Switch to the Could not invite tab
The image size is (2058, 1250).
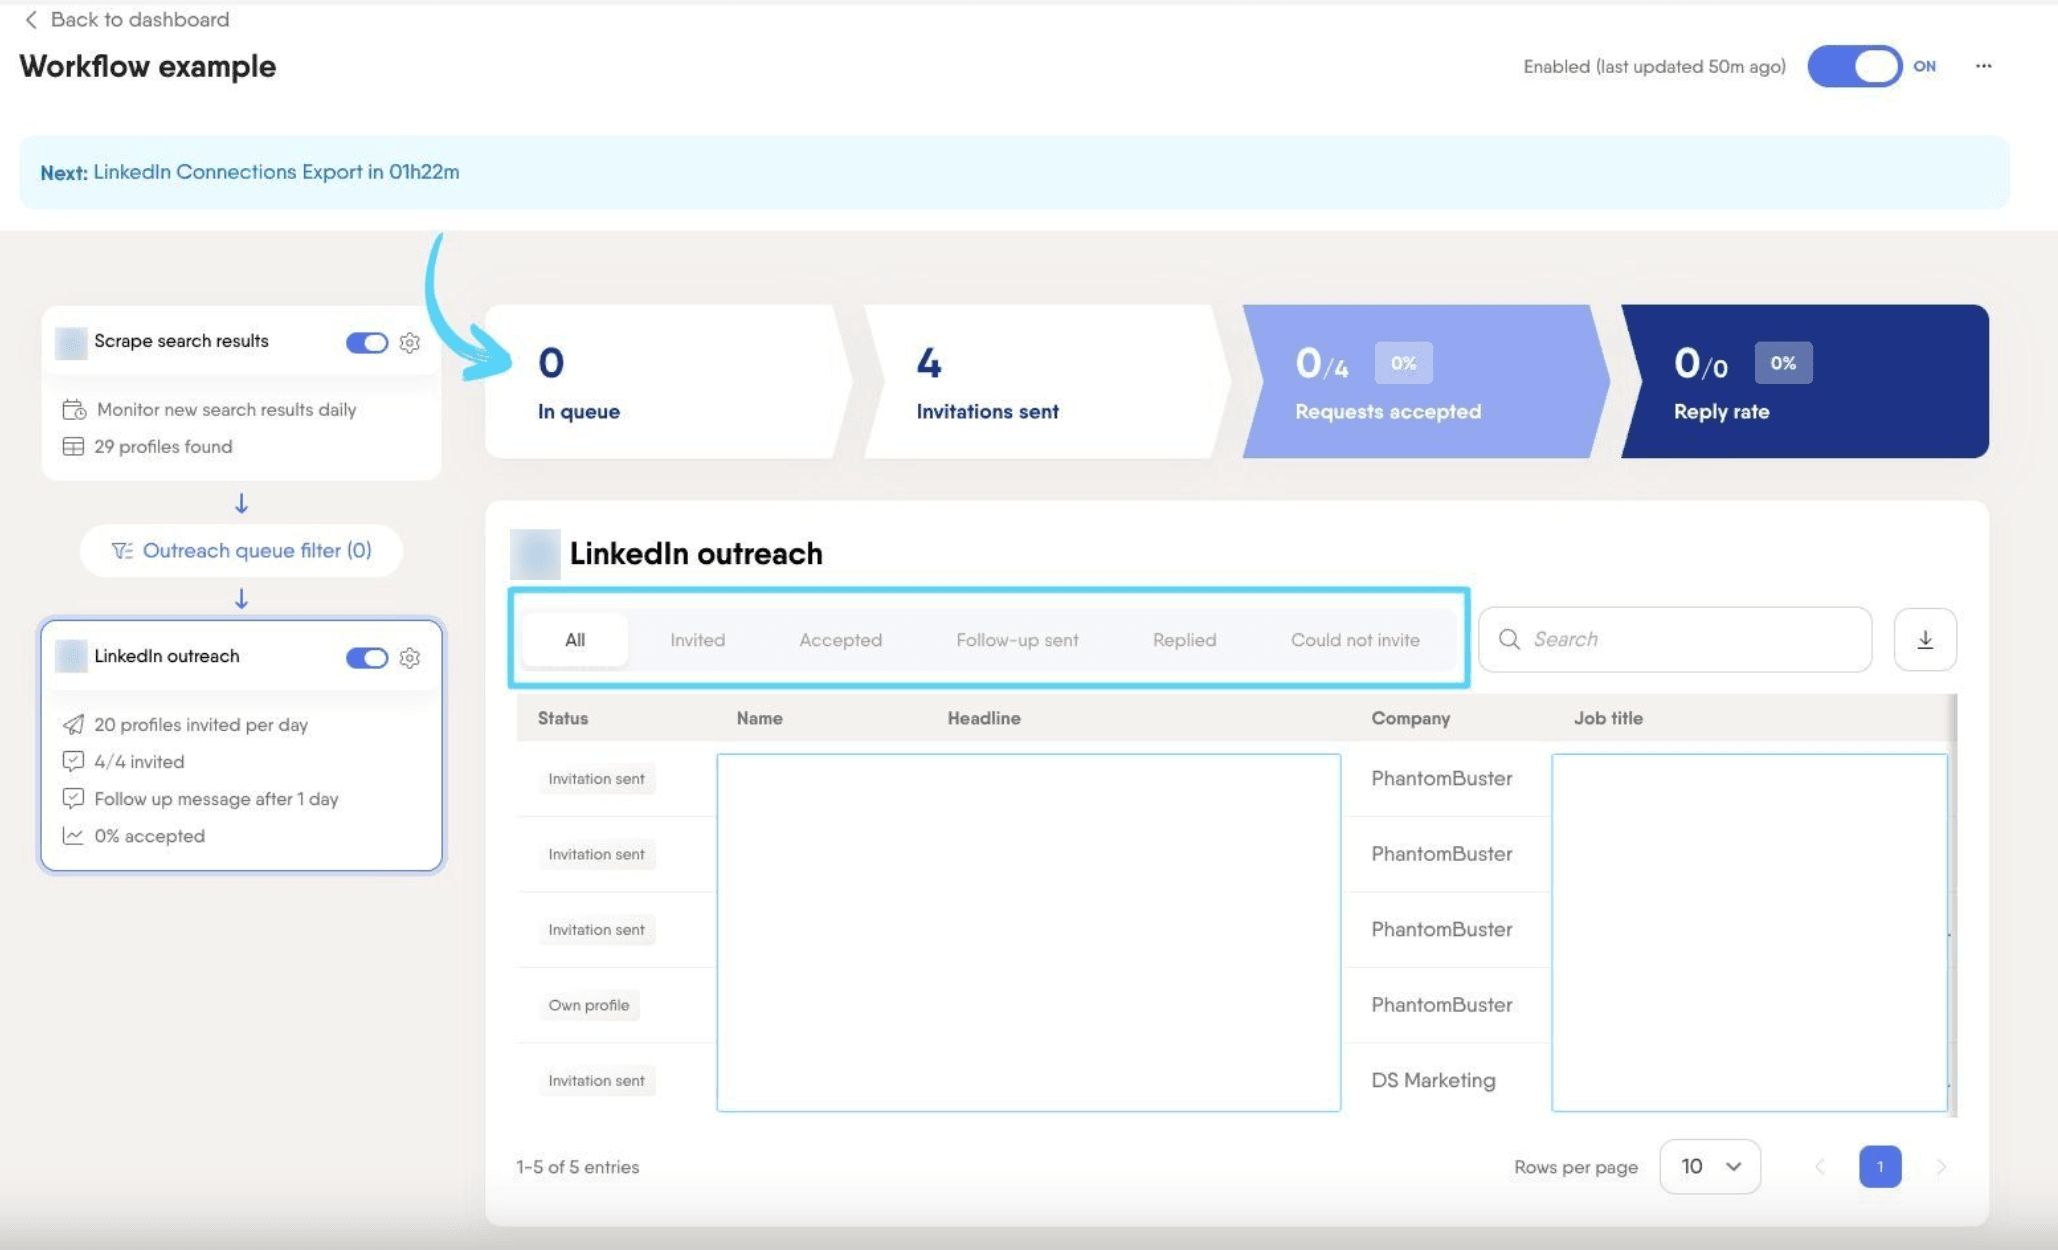[x=1355, y=640]
